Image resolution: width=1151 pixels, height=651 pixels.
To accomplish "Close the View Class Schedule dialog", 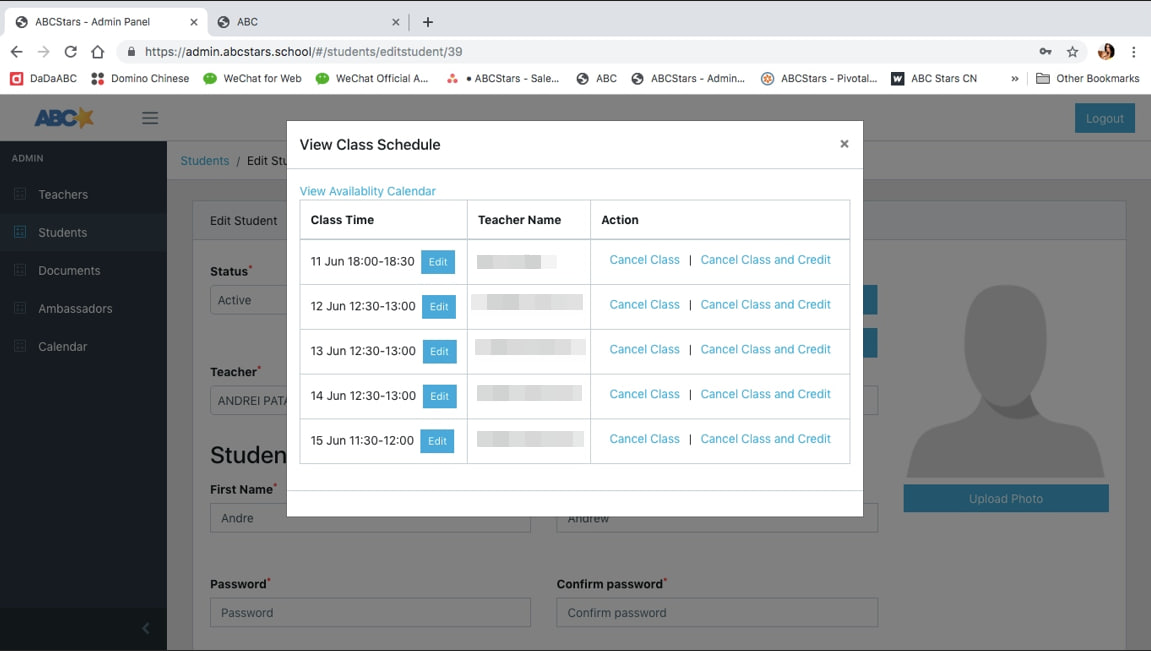I will click(844, 144).
